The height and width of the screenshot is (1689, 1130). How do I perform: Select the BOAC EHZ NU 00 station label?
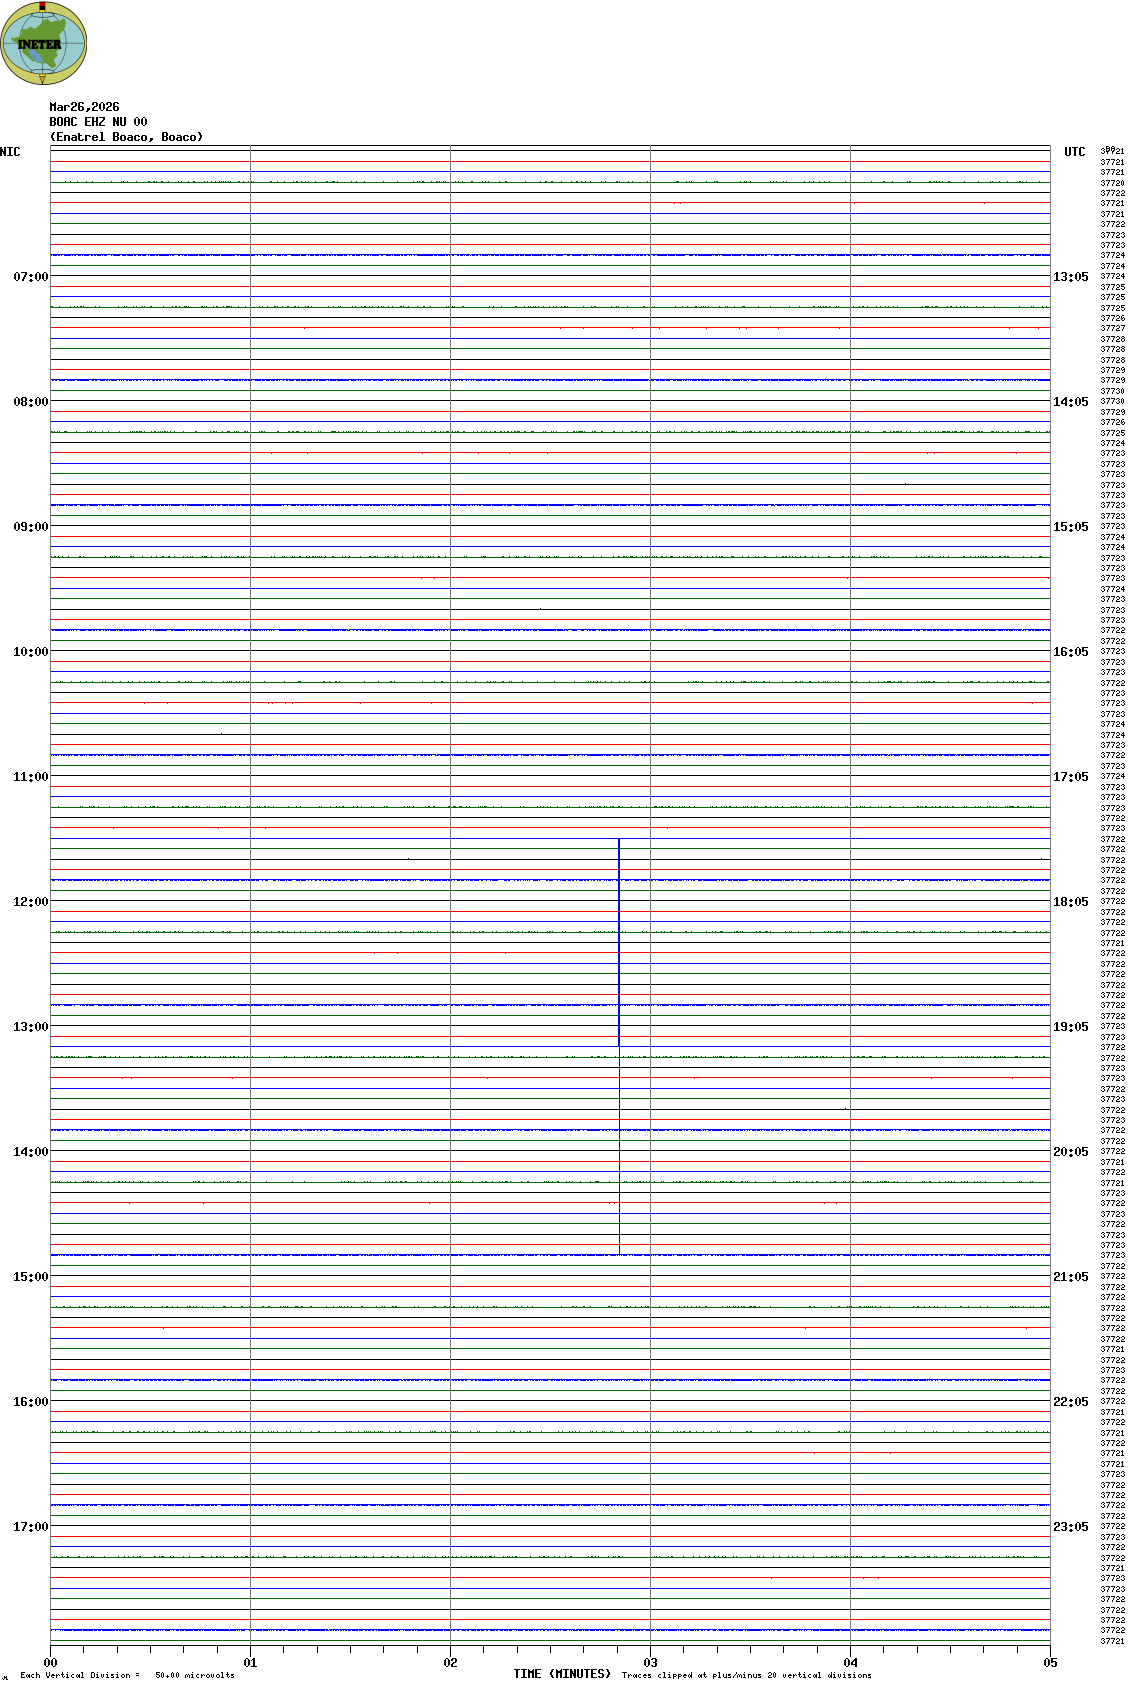(98, 122)
